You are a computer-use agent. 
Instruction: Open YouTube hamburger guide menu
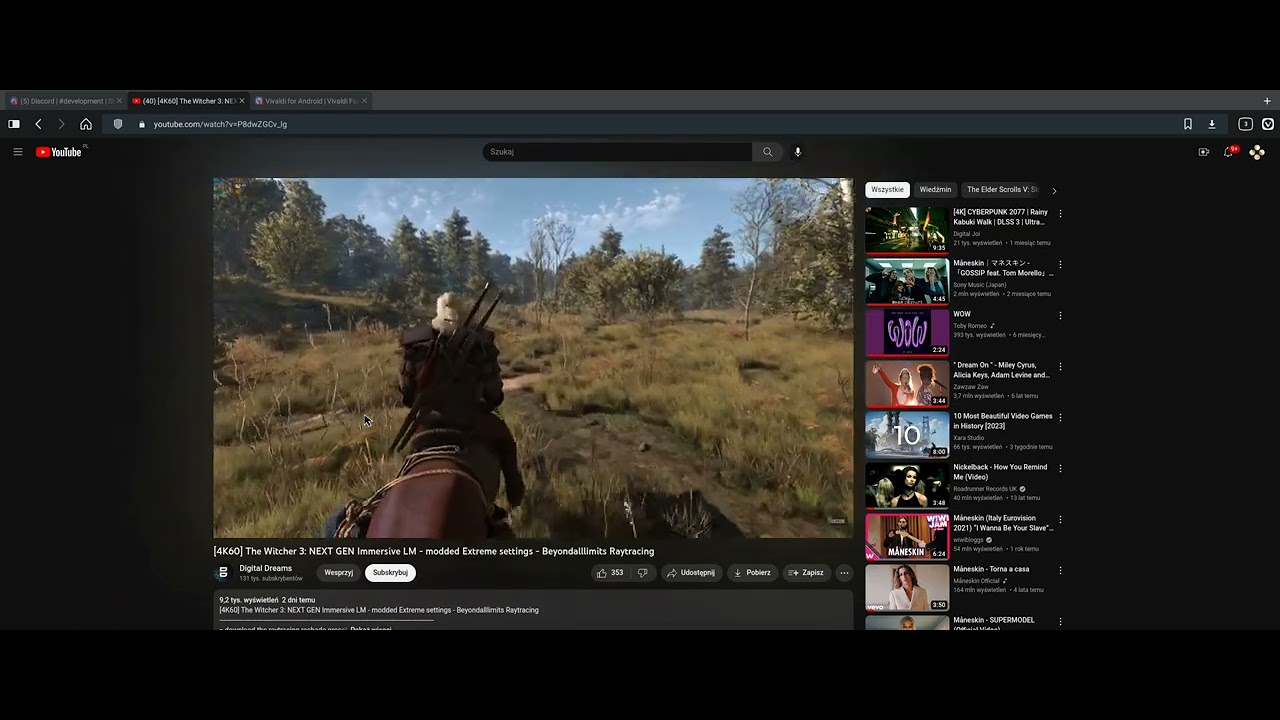coord(18,152)
